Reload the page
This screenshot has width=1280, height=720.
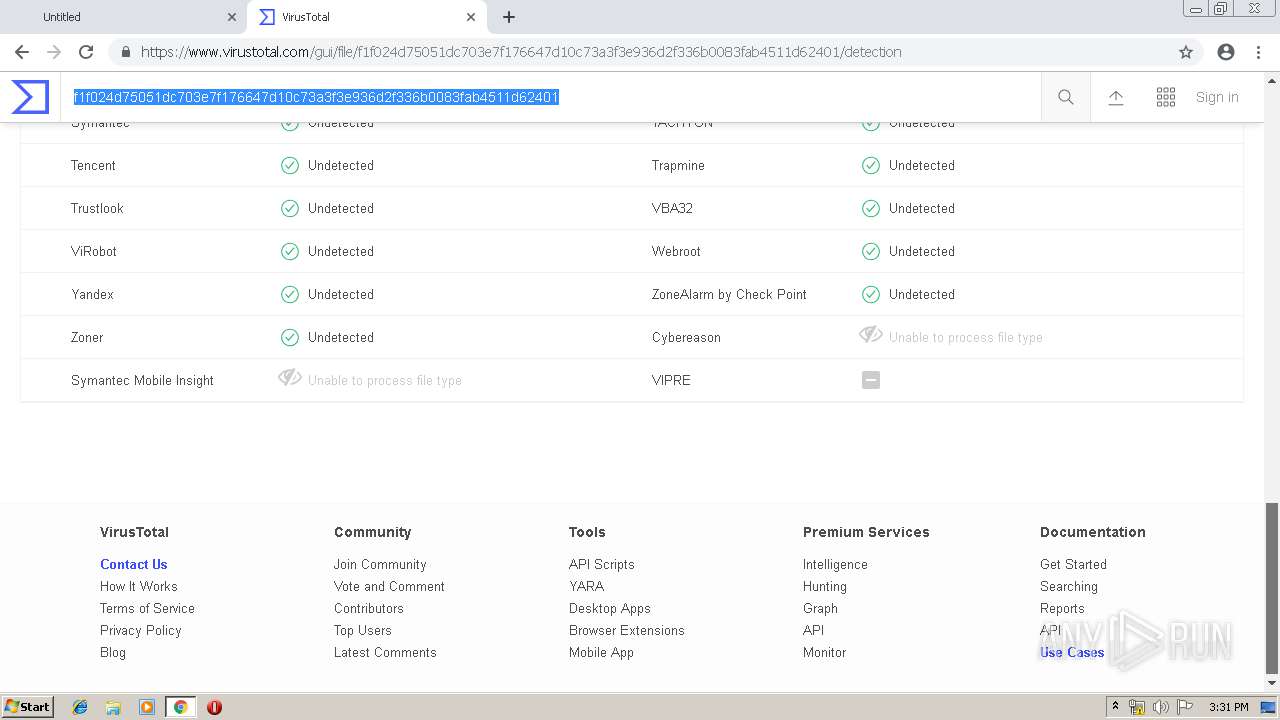click(86, 52)
